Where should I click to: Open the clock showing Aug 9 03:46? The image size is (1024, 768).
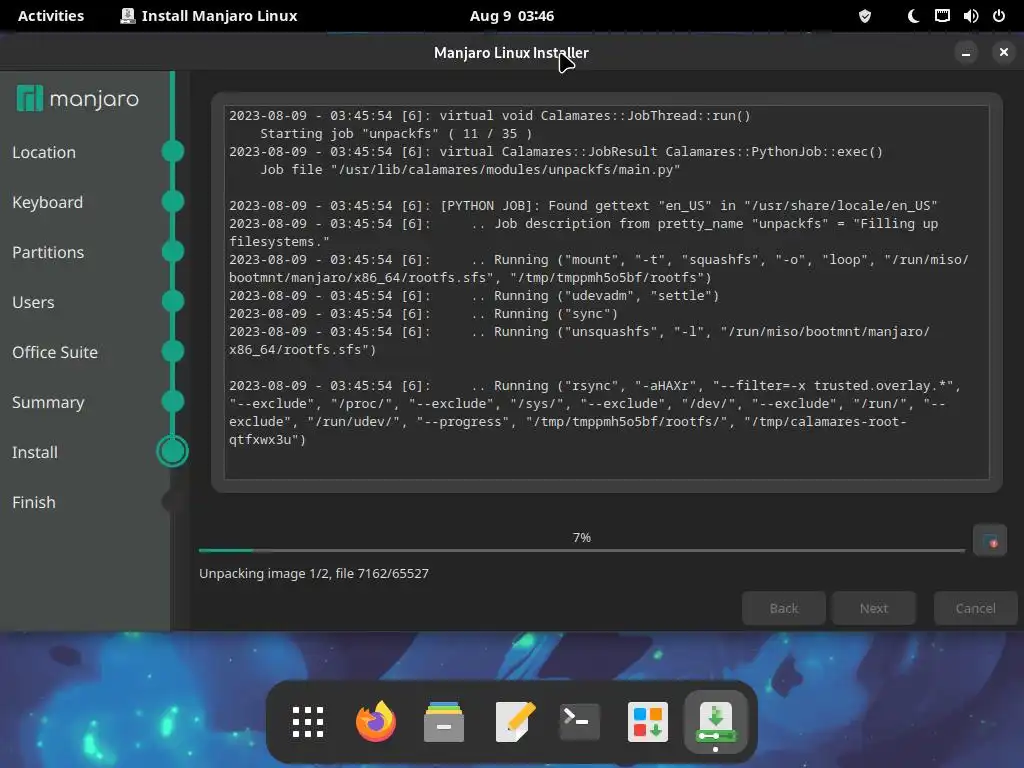[x=512, y=16]
